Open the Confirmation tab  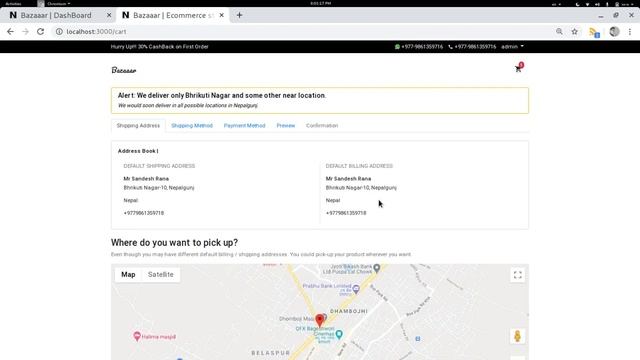[322, 126]
